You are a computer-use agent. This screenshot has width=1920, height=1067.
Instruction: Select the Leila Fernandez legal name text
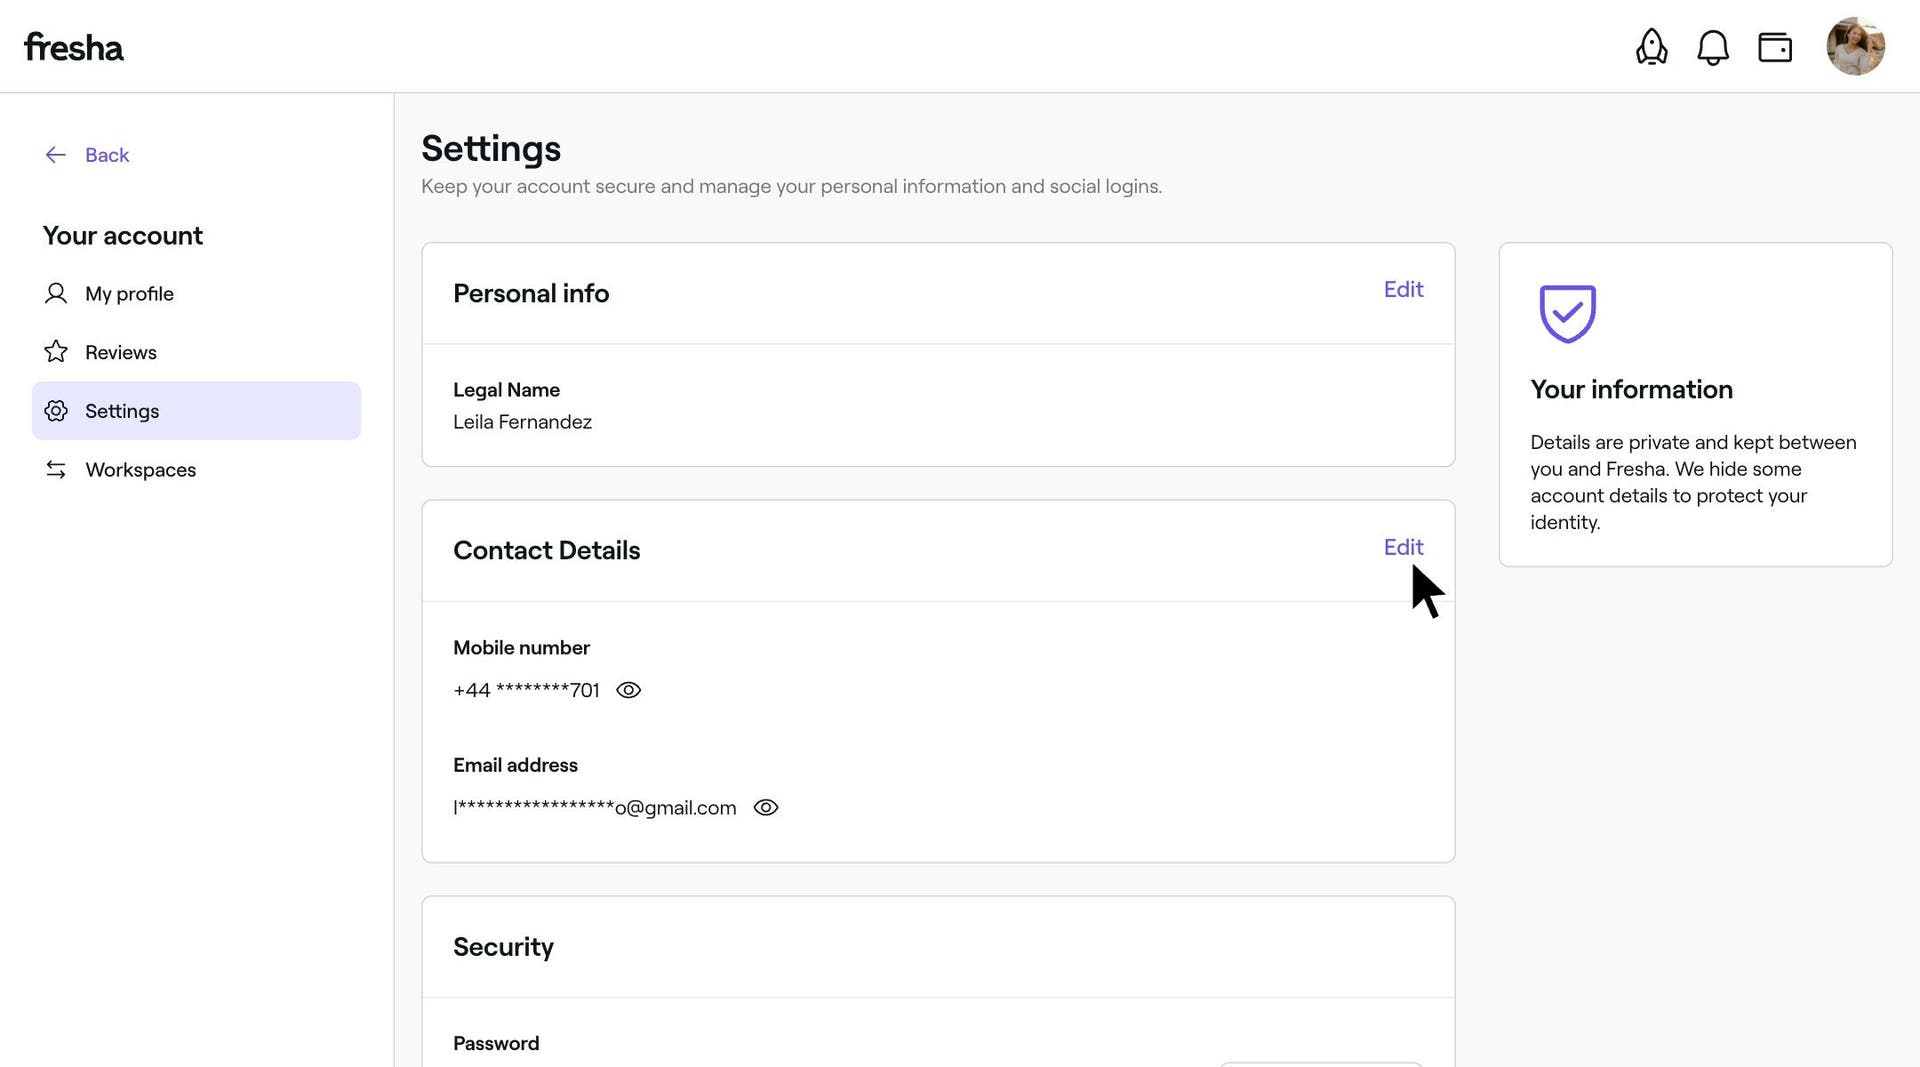(522, 423)
